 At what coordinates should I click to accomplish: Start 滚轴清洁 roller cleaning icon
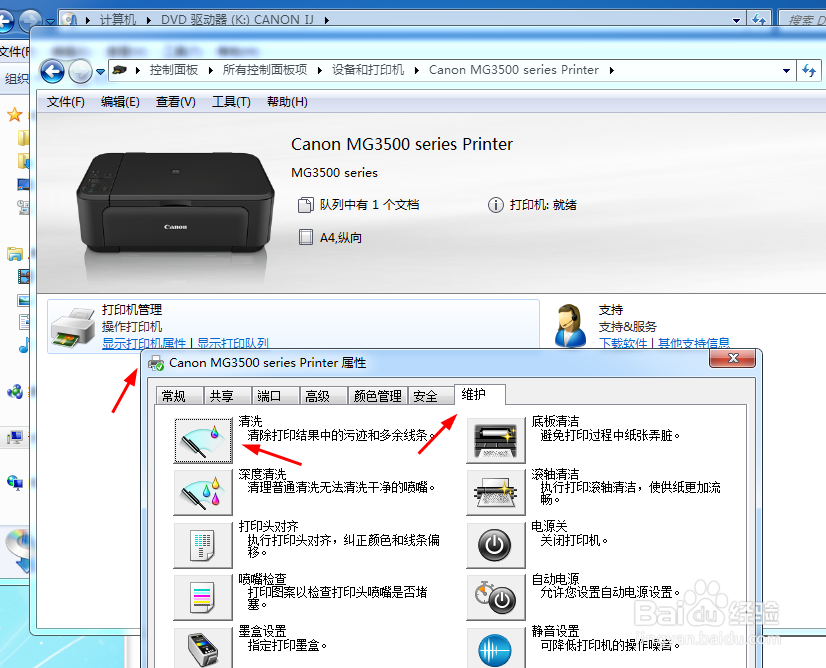point(496,493)
